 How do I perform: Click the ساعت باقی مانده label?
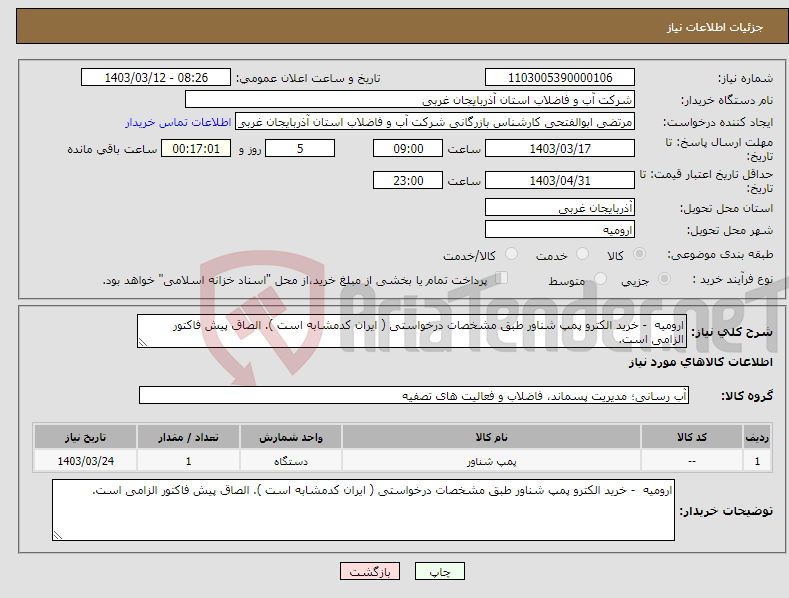tap(112, 150)
